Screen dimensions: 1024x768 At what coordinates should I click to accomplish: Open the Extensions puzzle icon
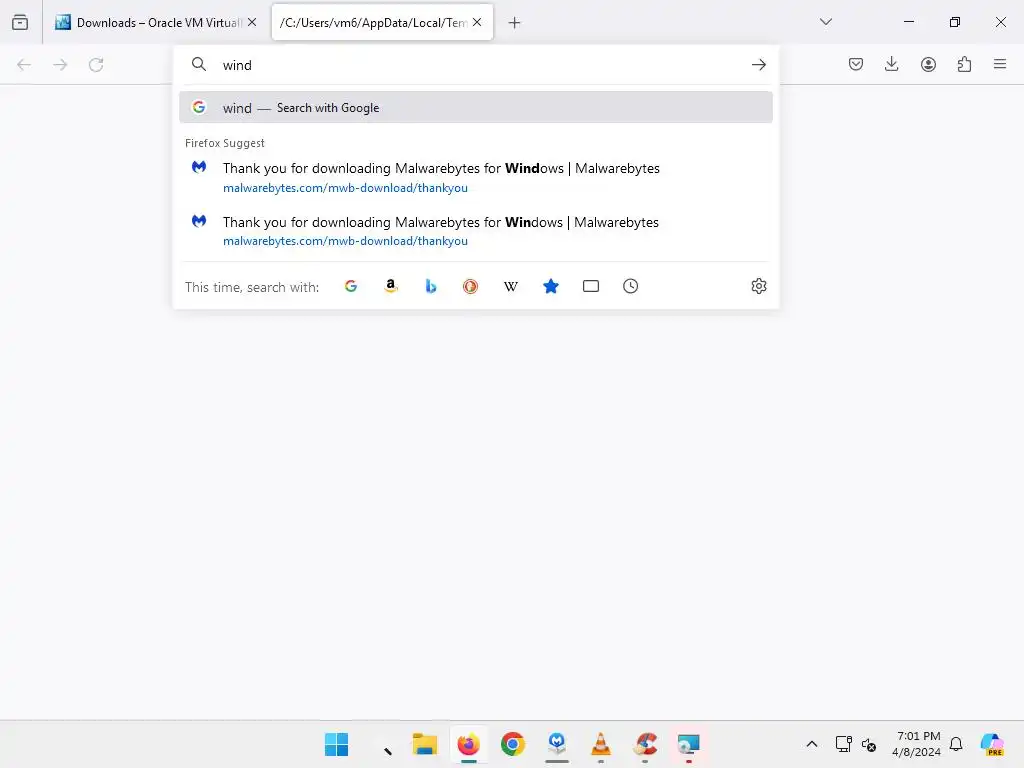(964, 64)
